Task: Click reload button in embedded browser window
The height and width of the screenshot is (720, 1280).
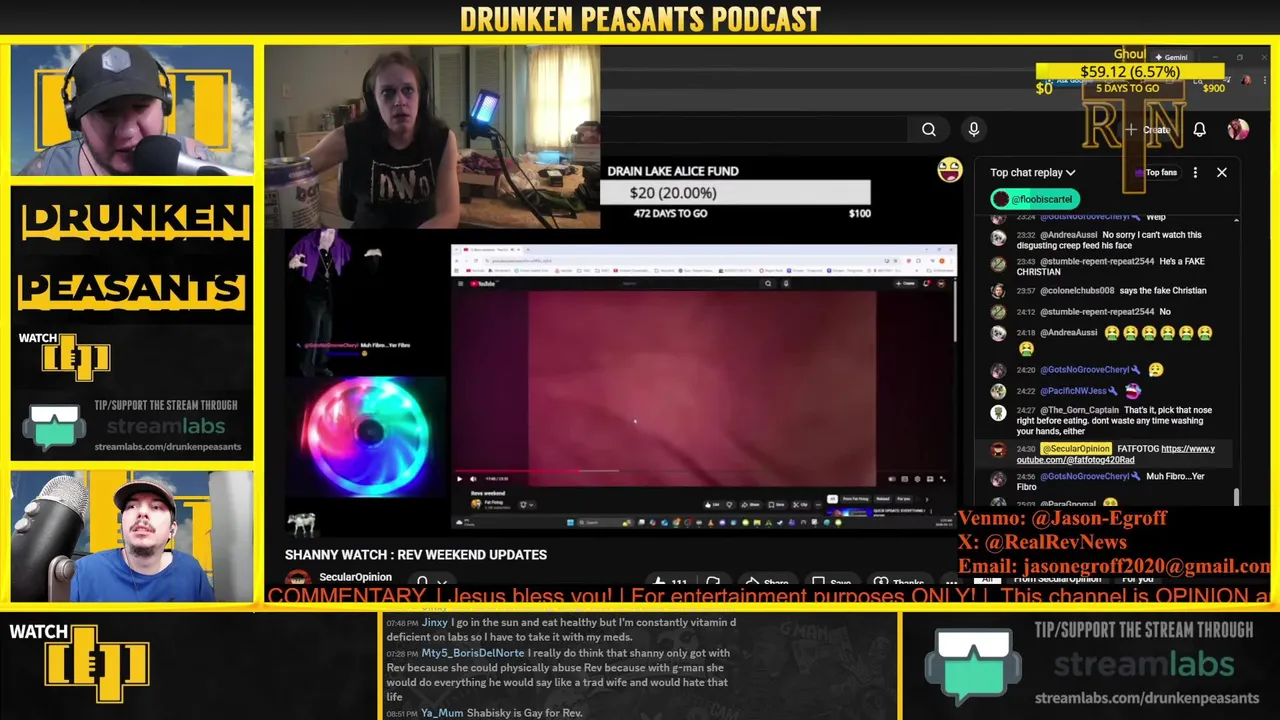Action: (476, 261)
